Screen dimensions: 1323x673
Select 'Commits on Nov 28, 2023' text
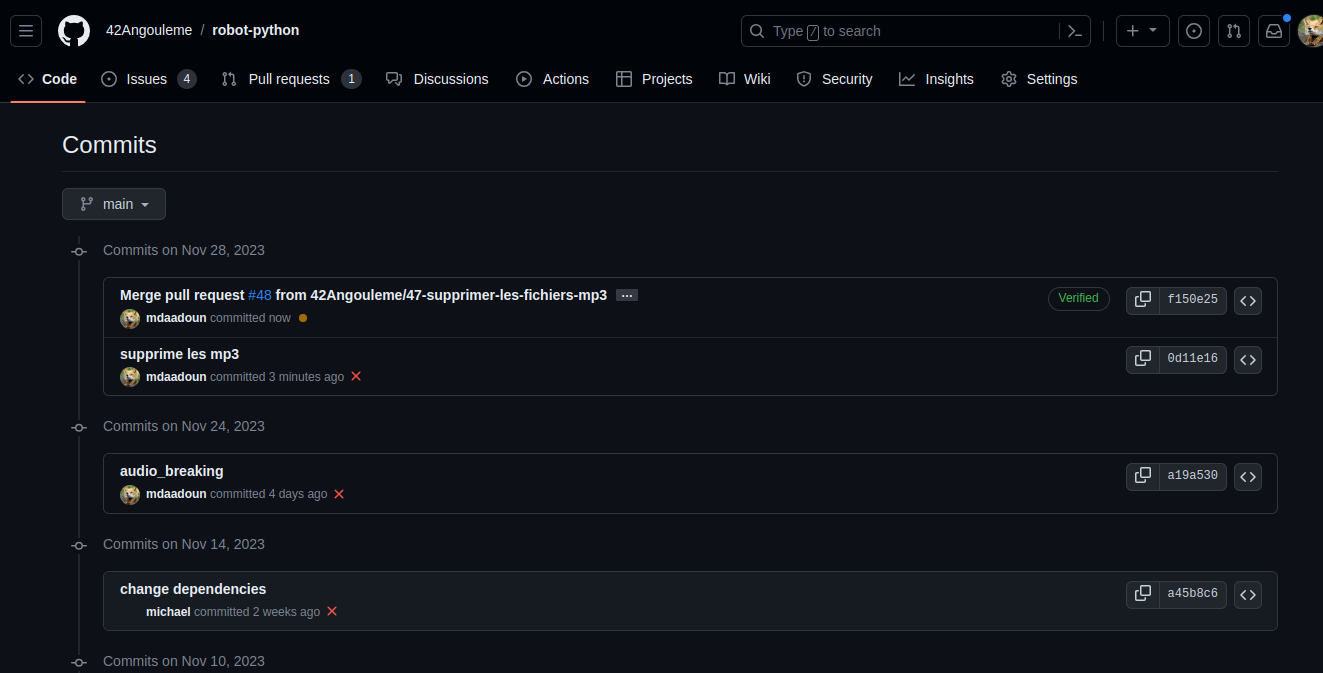click(x=184, y=250)
